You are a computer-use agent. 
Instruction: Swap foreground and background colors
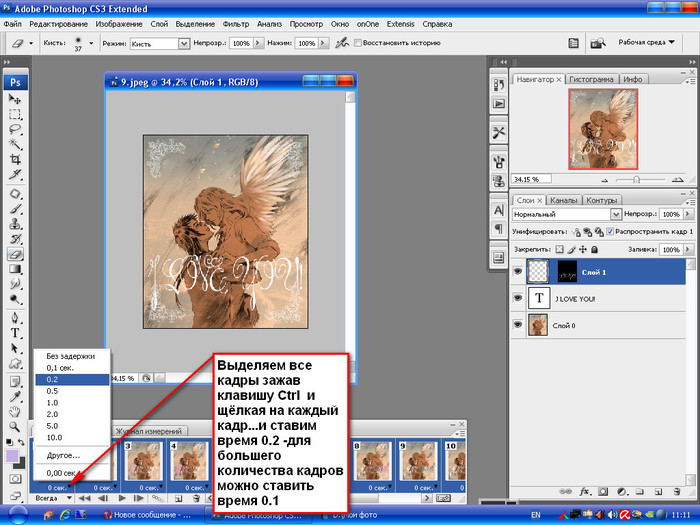tap(21, 442)
